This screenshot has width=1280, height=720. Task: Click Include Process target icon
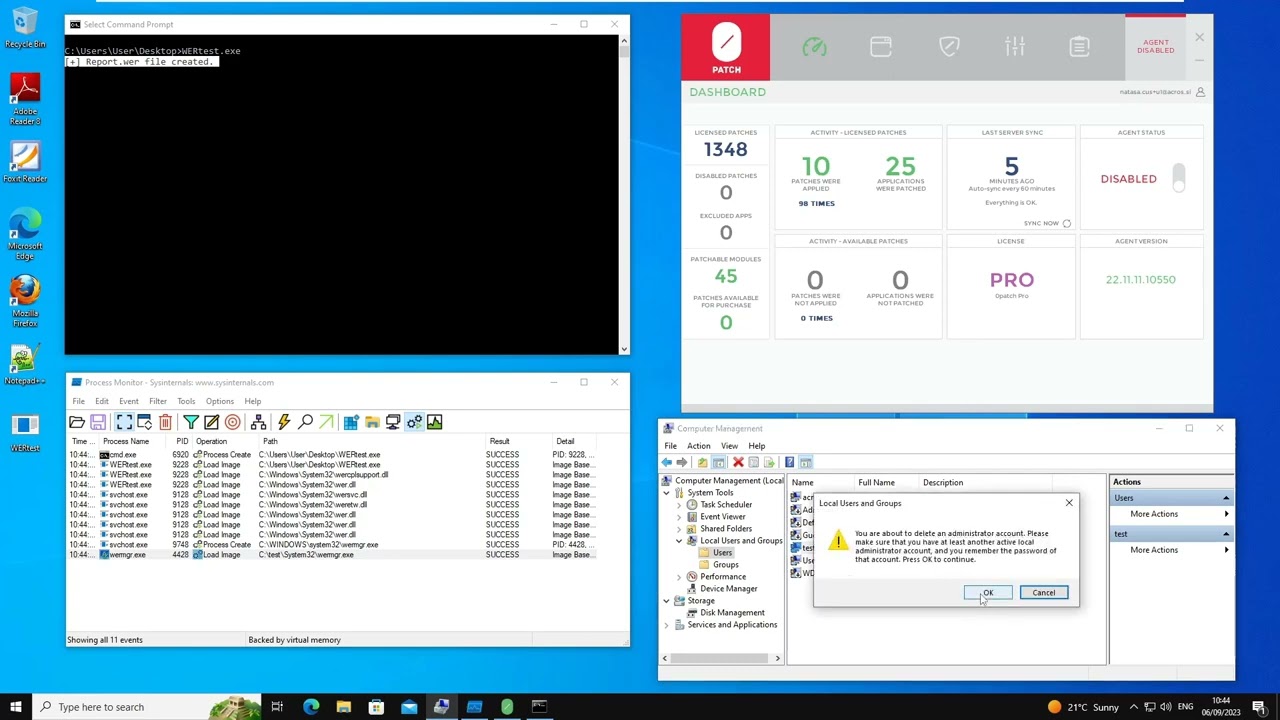point(232,422)
